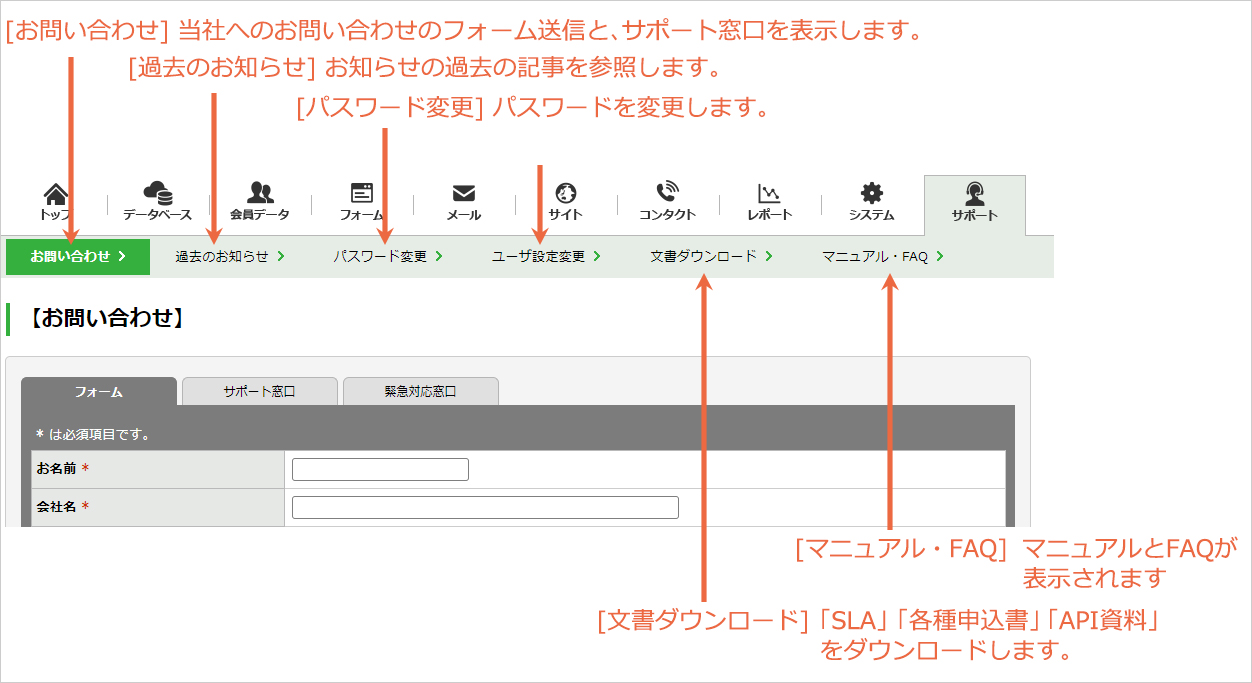1252x683 pixels.
Task: Open the お問い合わせ submenu item
Action: point(78,256)
